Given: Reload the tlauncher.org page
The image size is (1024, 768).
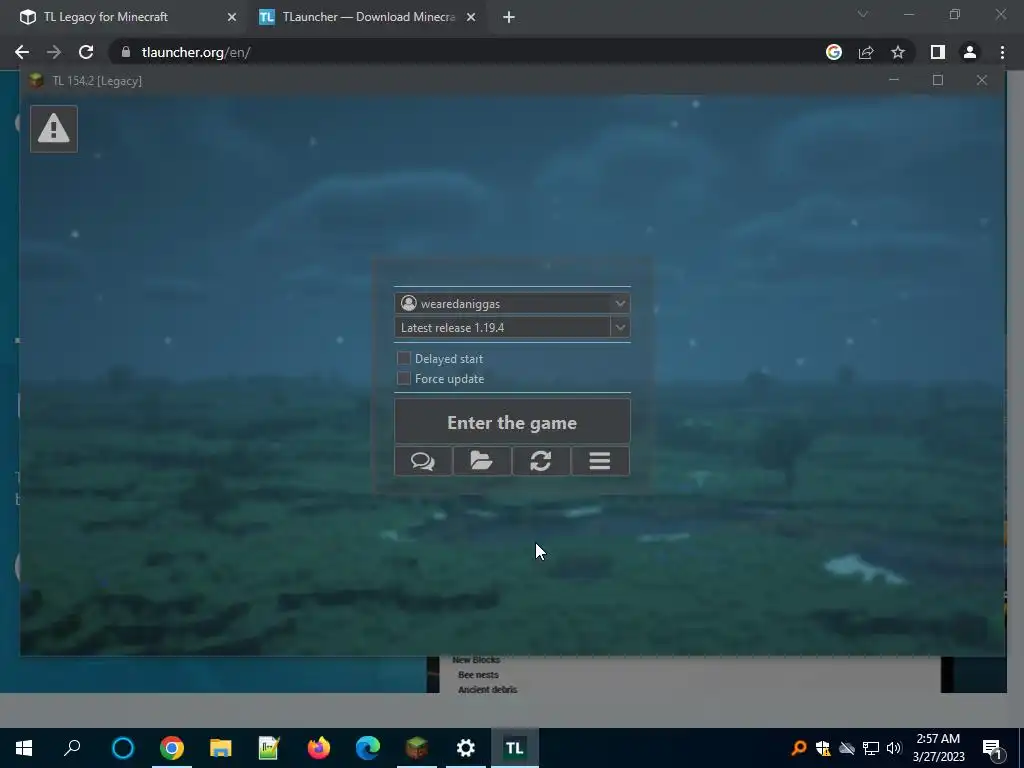Looking at the screenshot, I should click(x=86, y=52).
